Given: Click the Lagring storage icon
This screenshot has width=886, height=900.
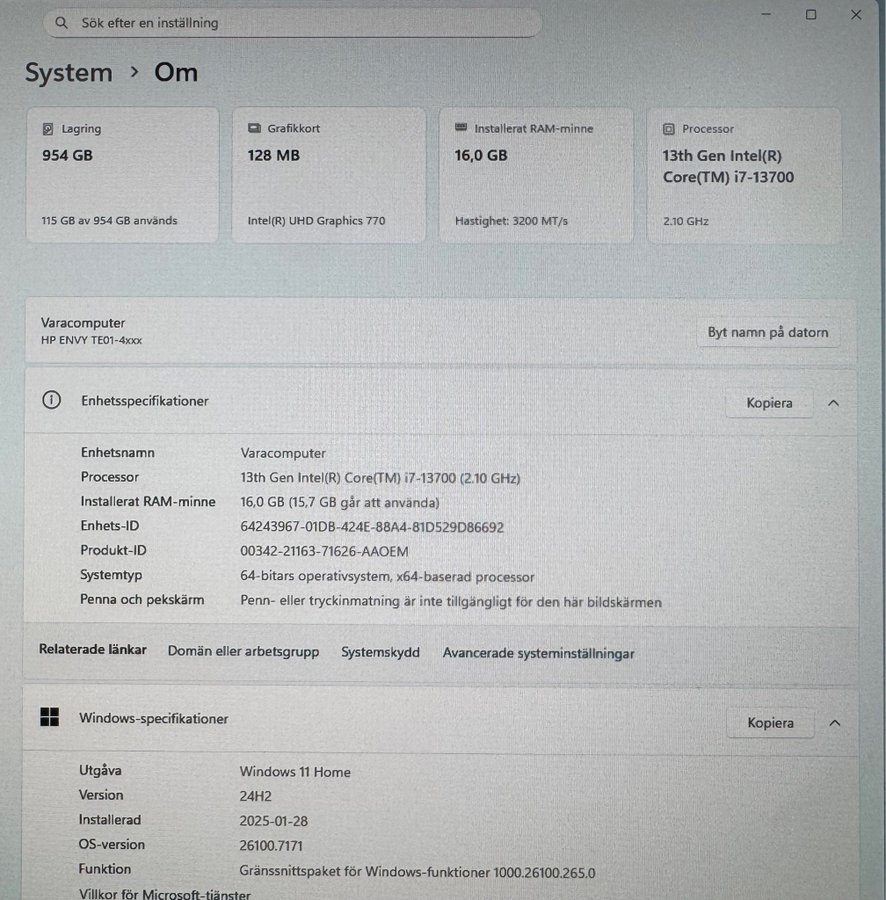Looking at the screenshot, I should (48, 129).
